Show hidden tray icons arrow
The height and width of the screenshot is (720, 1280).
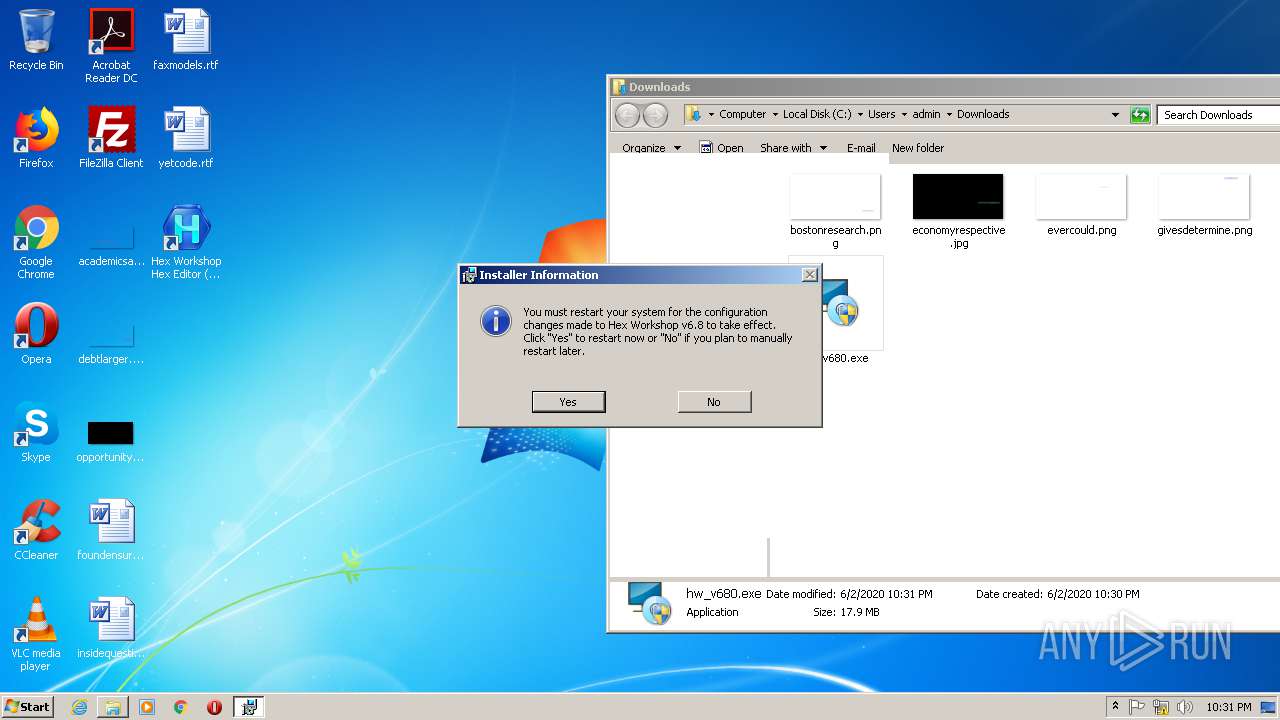coord(1115,707)
